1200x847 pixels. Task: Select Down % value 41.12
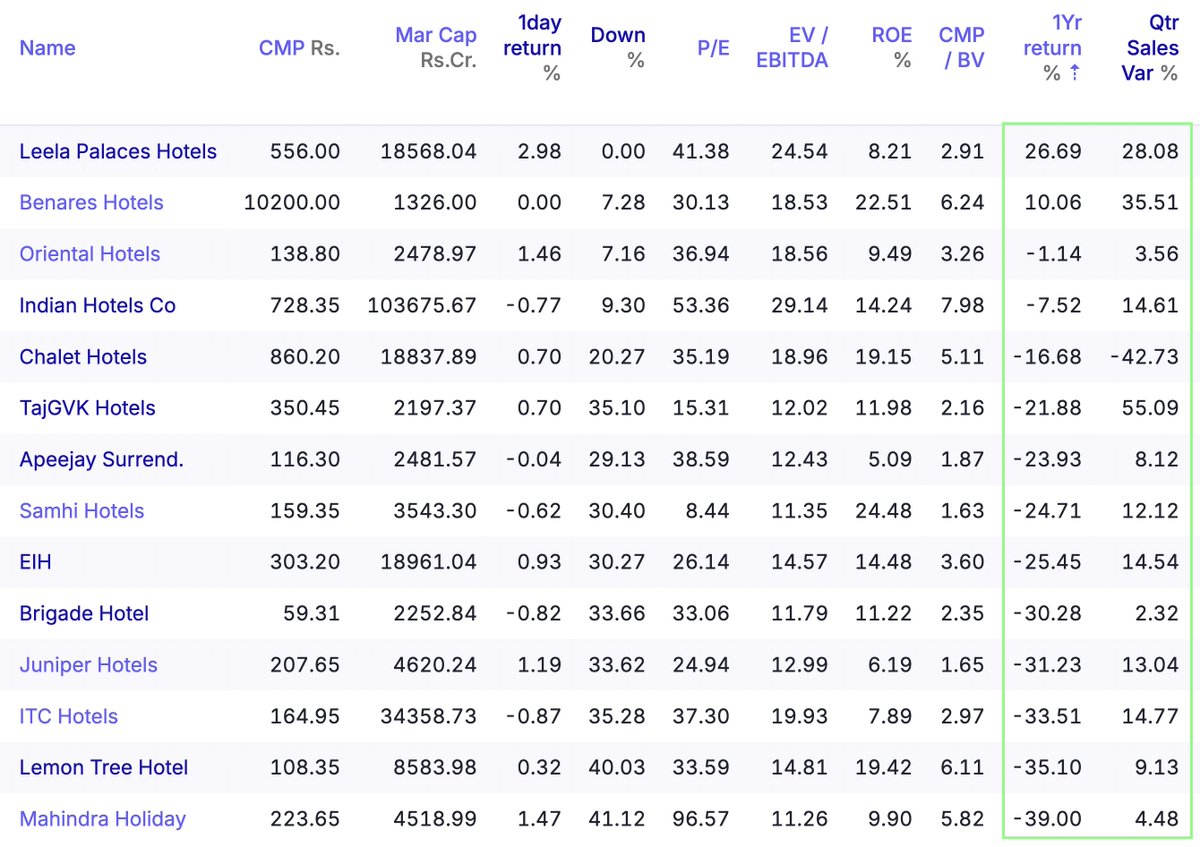[x=619, y=819]
